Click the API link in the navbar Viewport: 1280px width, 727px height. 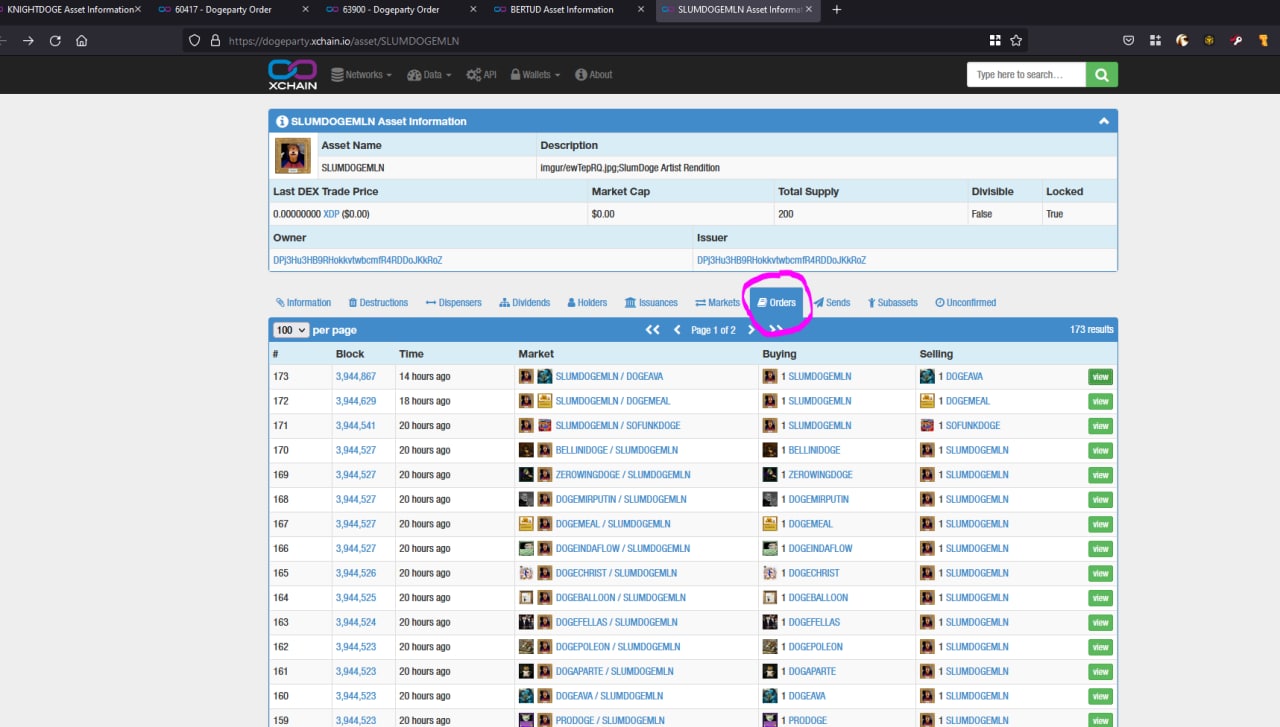point(481,75)
